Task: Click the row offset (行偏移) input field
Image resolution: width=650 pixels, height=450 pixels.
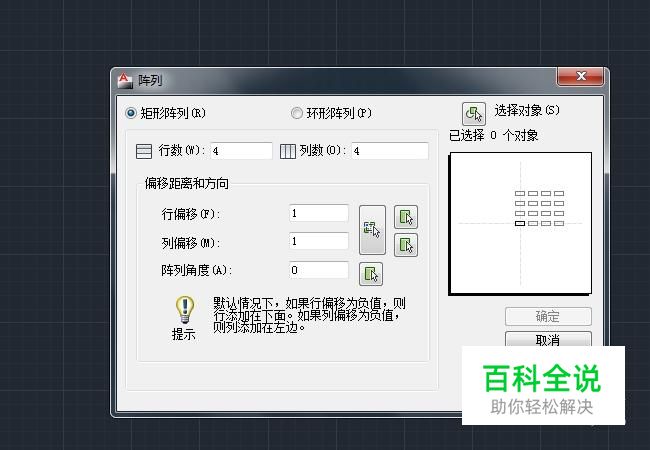Action: (319, 213)
